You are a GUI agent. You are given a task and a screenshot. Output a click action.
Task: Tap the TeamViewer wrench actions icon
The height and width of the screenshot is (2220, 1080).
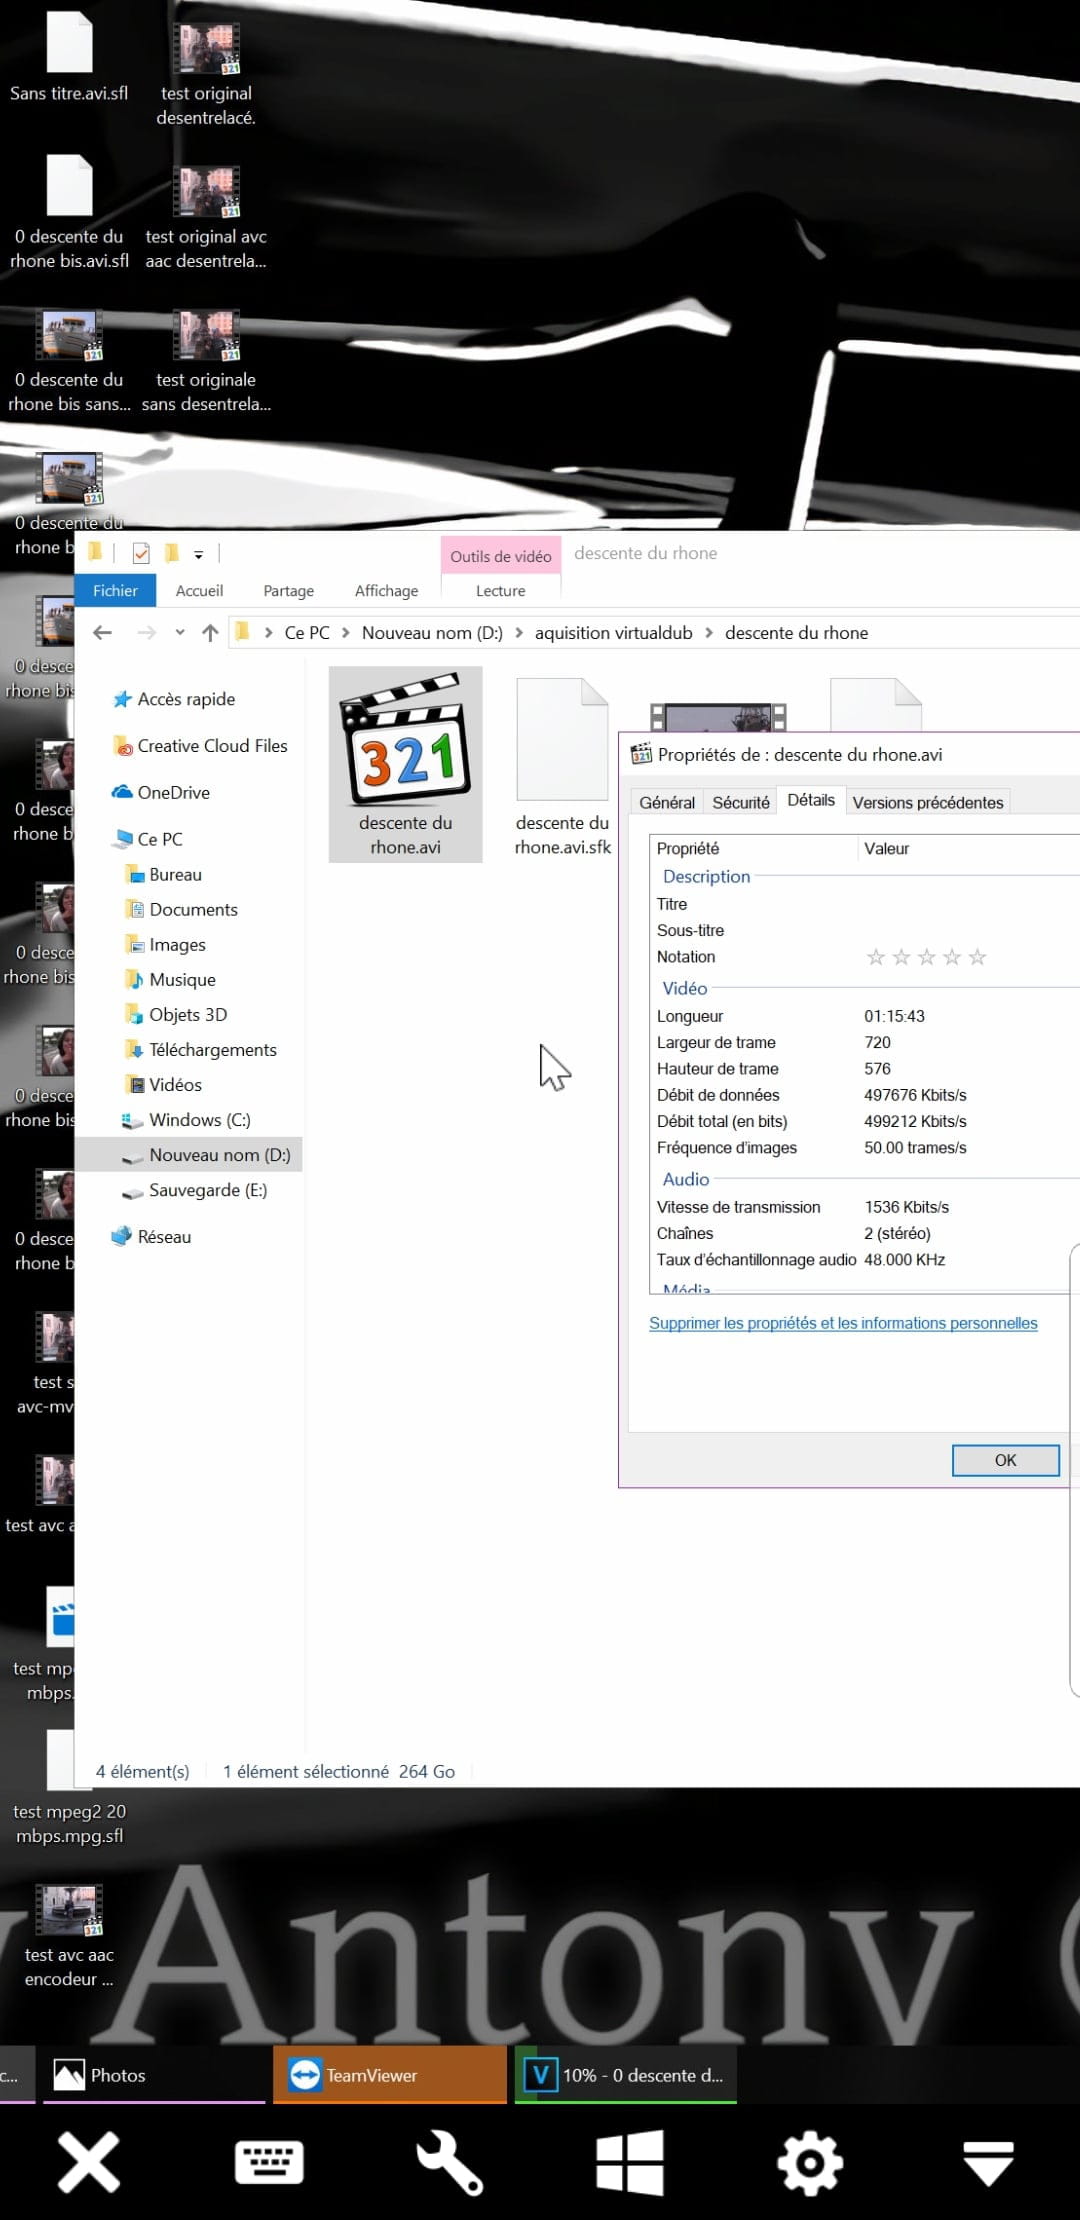(x=449, y=2162)
